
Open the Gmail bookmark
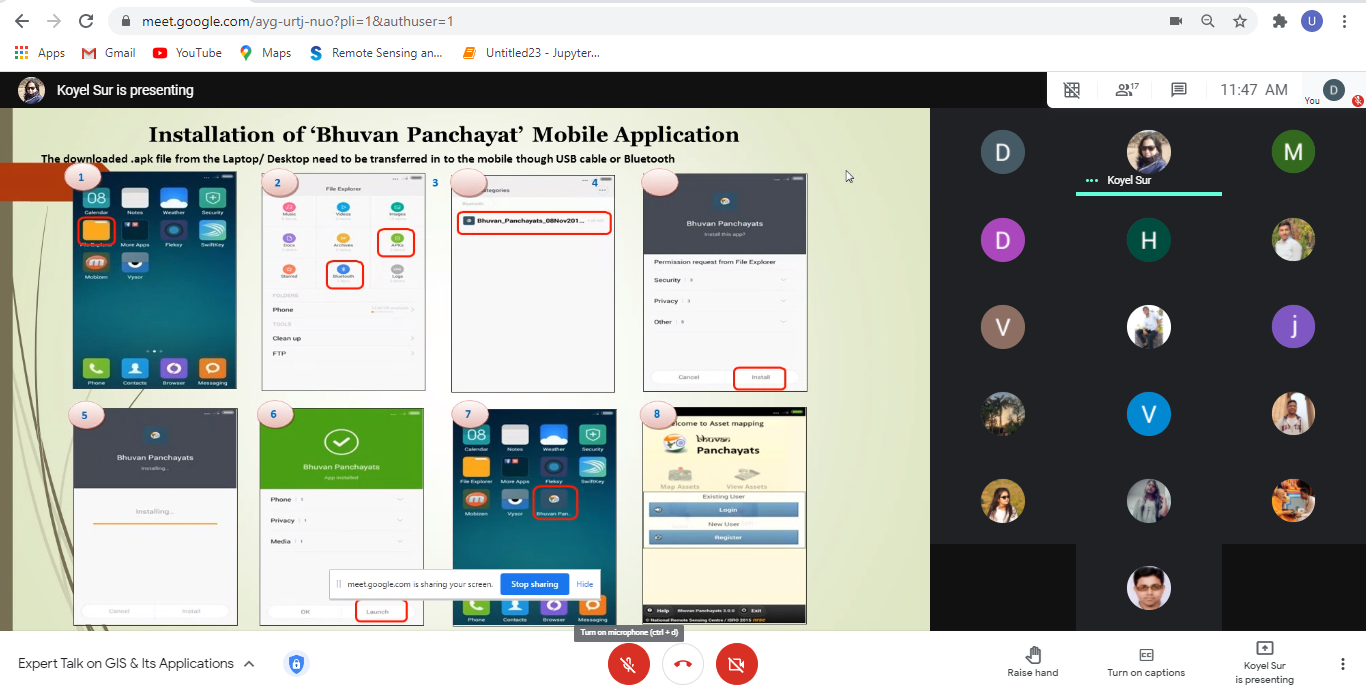coord(108,53)
